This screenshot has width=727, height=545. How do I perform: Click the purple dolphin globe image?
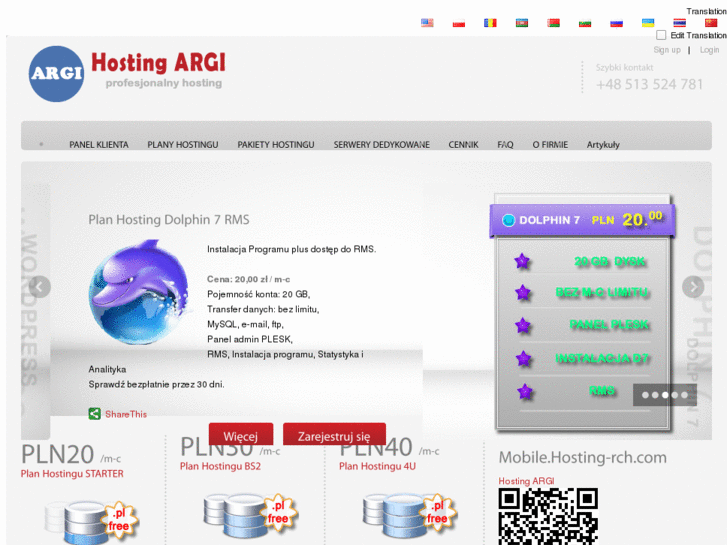click(x=140, y=291)
